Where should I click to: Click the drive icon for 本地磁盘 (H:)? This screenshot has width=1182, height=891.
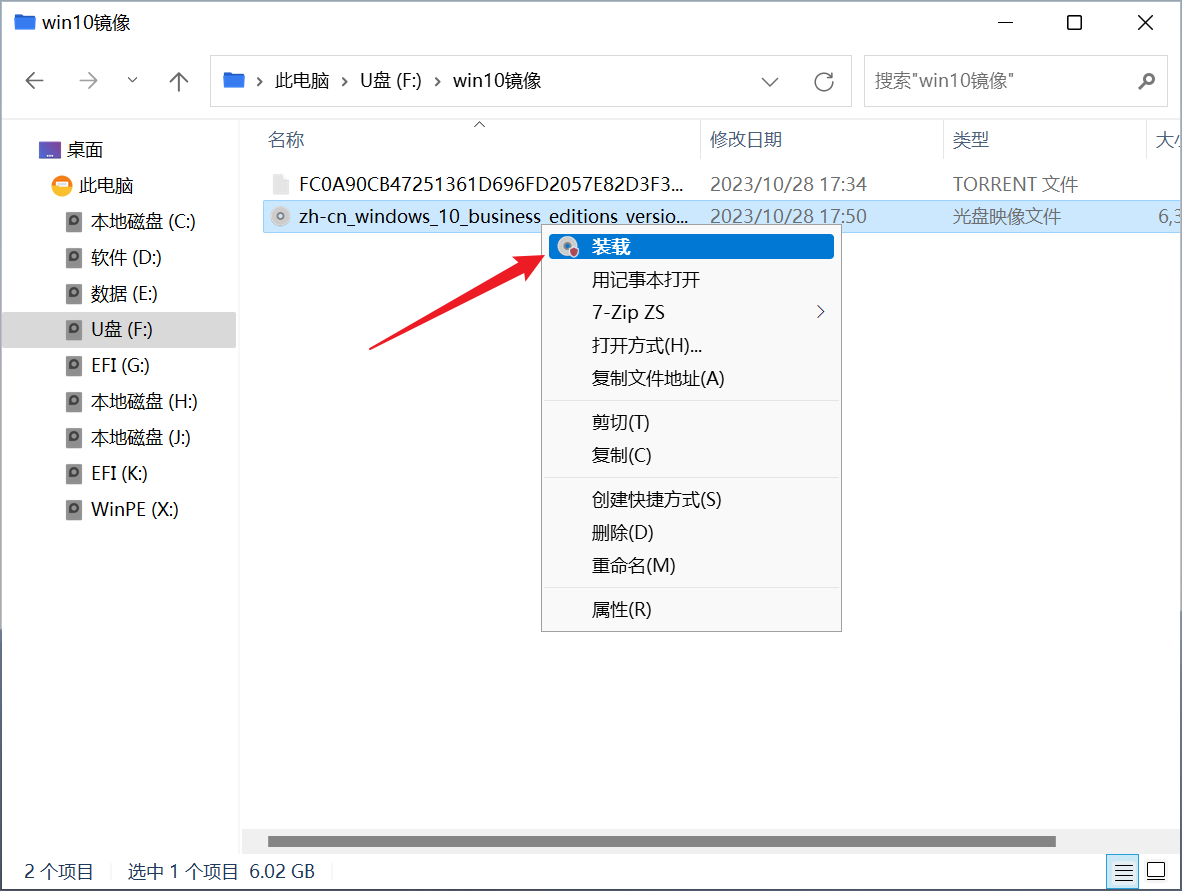coord(74,402)
